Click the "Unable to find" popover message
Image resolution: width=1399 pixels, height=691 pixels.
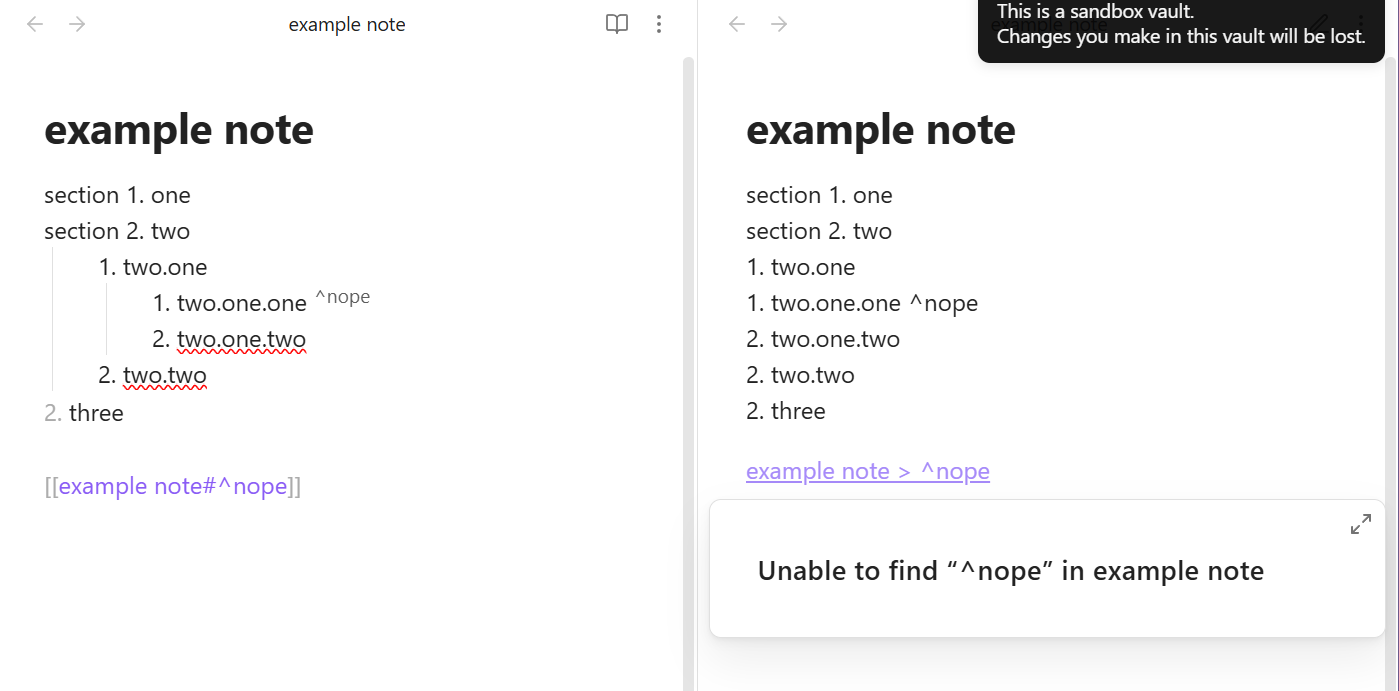pyautogui.click(x=1010, y=571)
